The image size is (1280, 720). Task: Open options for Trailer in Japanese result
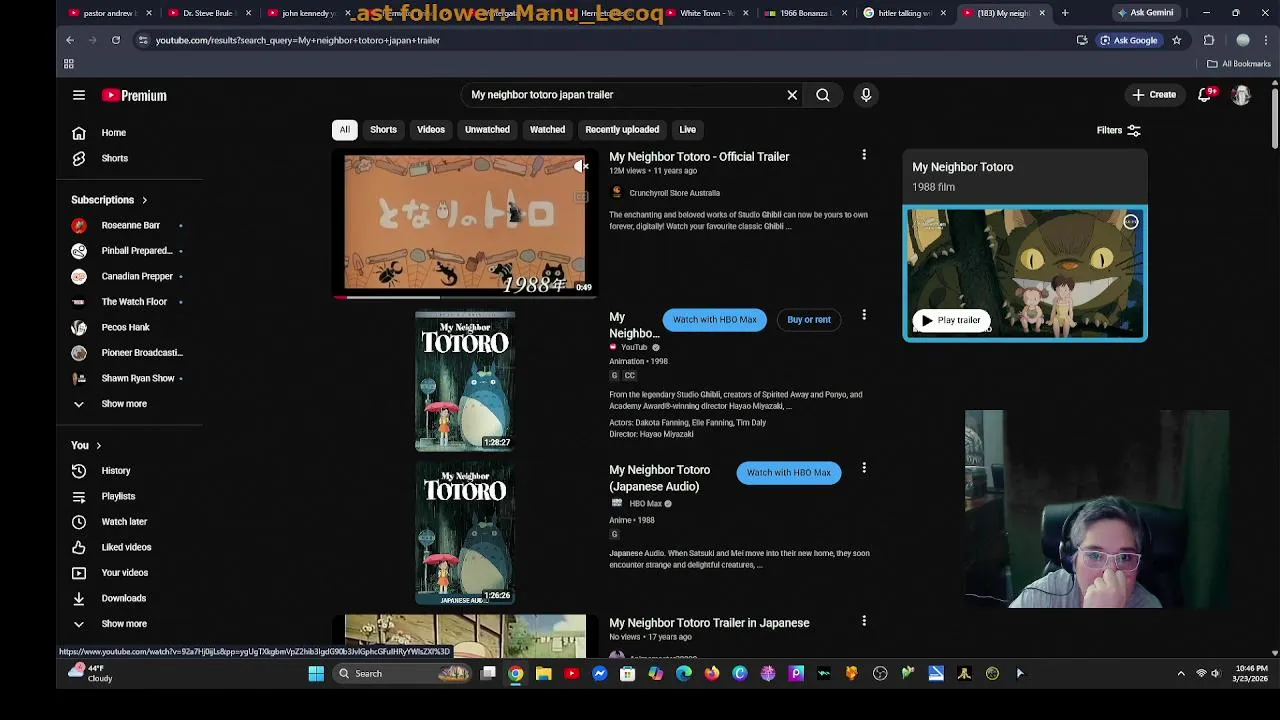[864, 621]
